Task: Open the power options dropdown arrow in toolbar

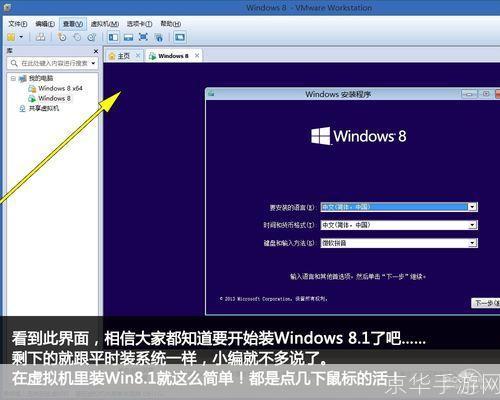Action: point(21,37)
